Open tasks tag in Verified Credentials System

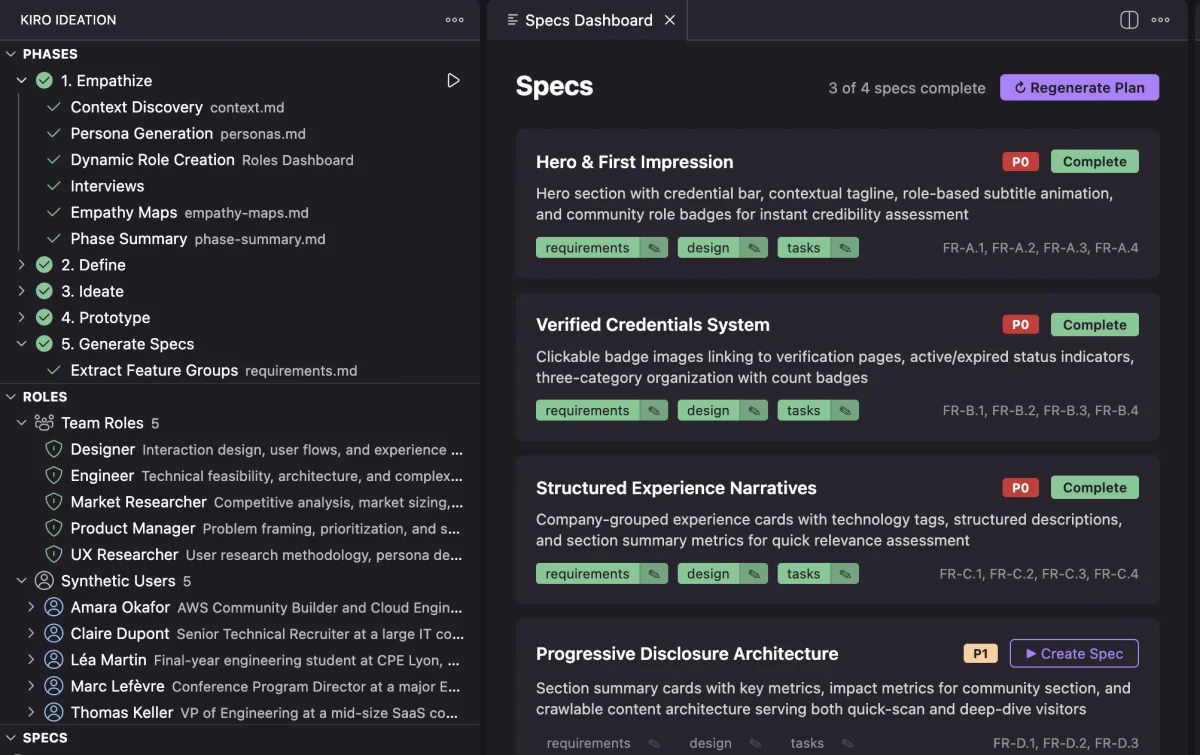pyautogui.click(x=804, y=411)
